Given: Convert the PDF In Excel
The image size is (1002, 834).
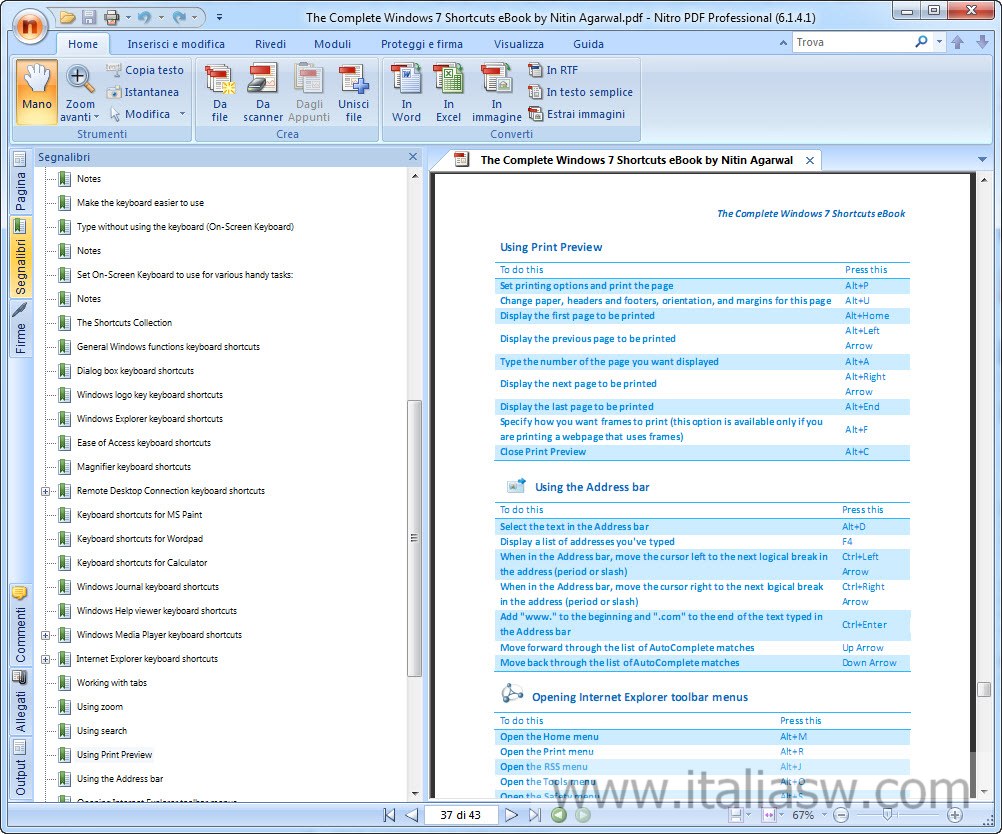Looking at the screenshot, I should pos(449,91).
